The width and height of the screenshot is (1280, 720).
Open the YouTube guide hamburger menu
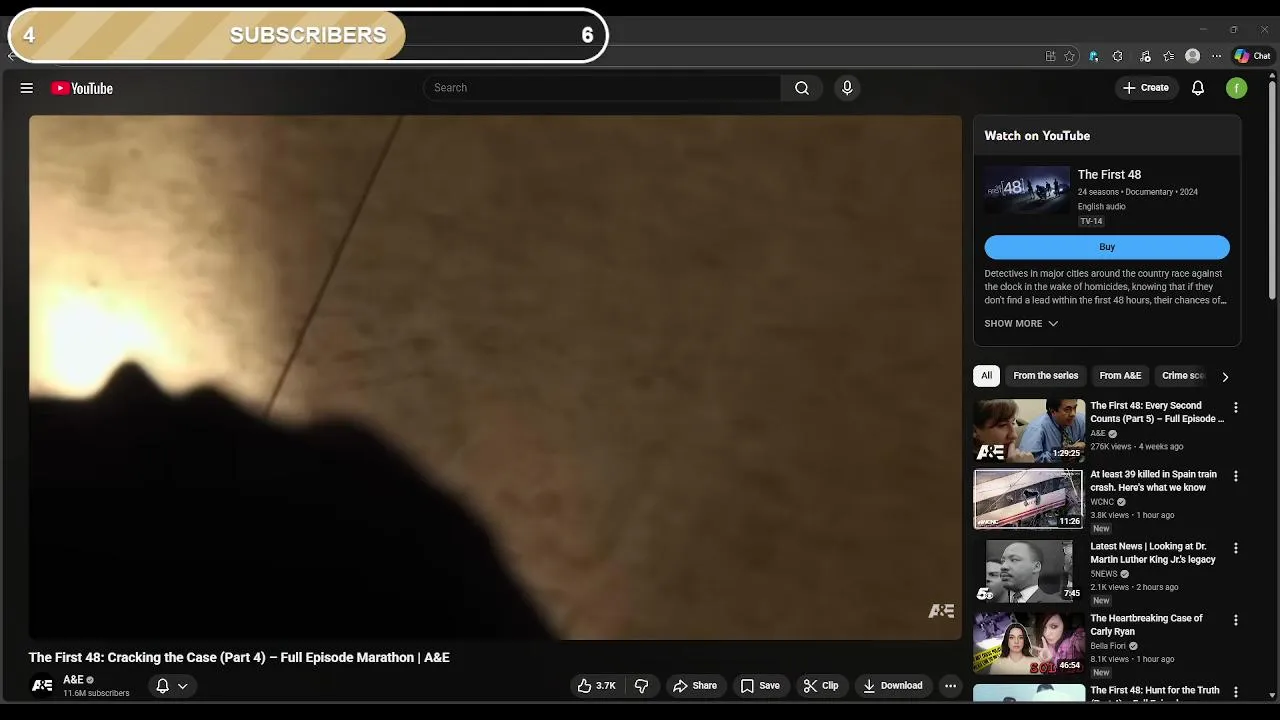[27, 88]
